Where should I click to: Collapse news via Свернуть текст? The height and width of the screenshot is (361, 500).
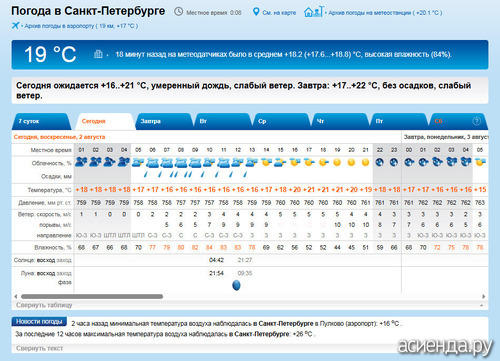pos(39,348)
